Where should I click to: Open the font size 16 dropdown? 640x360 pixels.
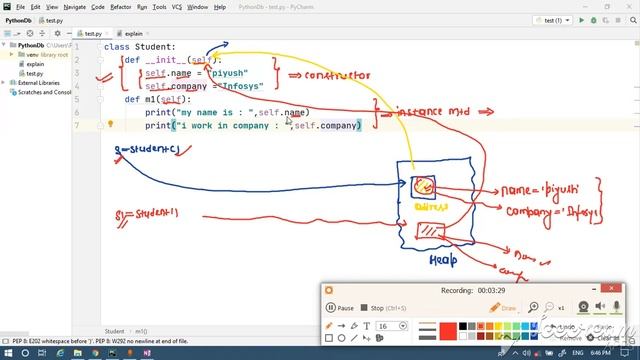click(x=403, y=326)
